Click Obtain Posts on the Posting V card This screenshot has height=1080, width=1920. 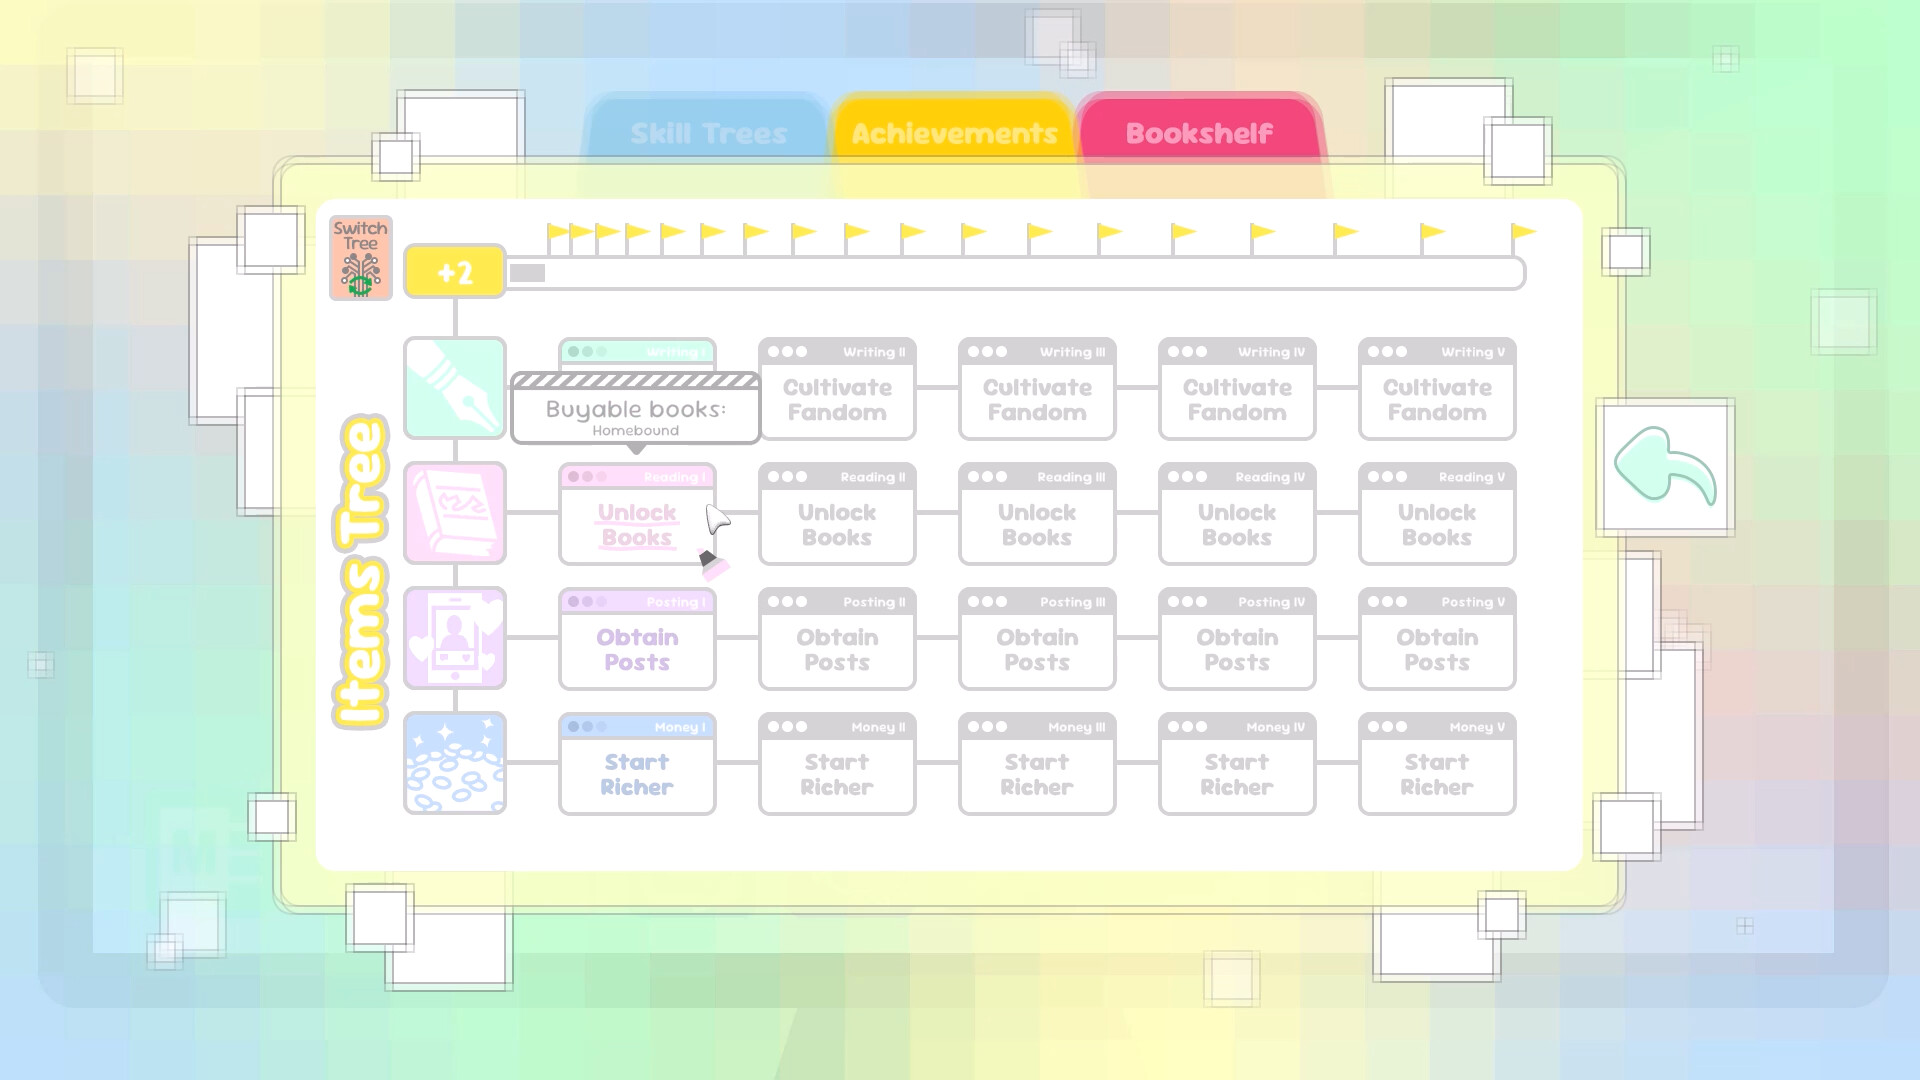coord(1437,650)
